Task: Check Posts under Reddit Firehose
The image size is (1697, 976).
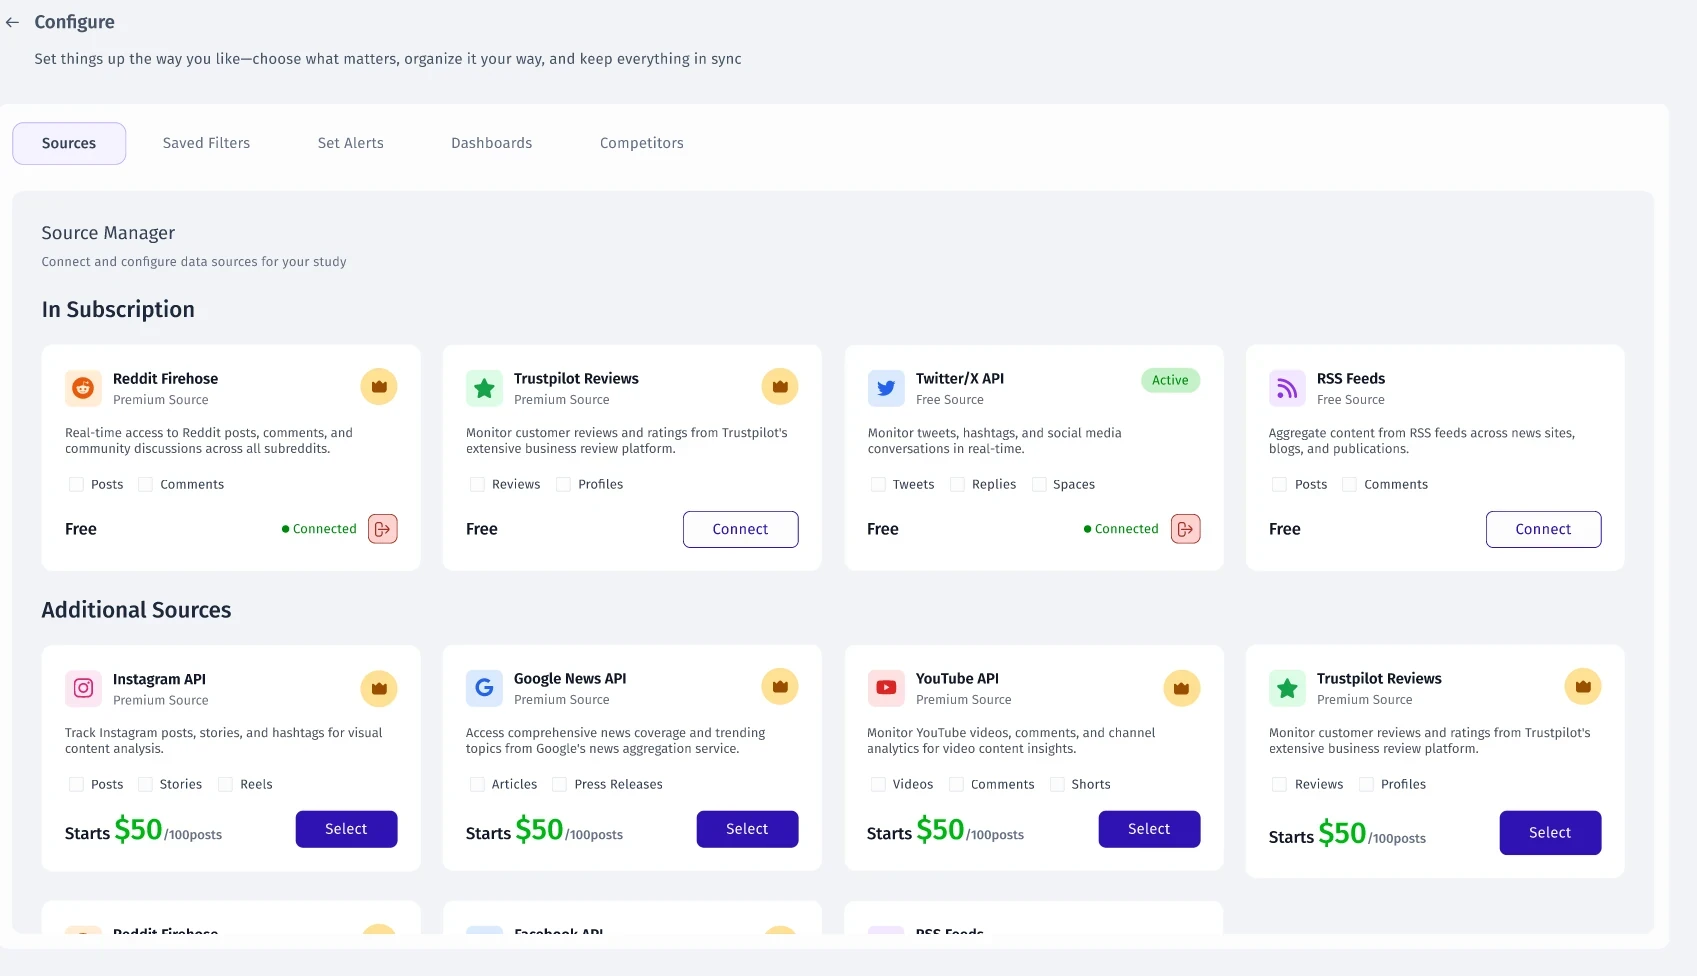Action: [x=76, y=484]
